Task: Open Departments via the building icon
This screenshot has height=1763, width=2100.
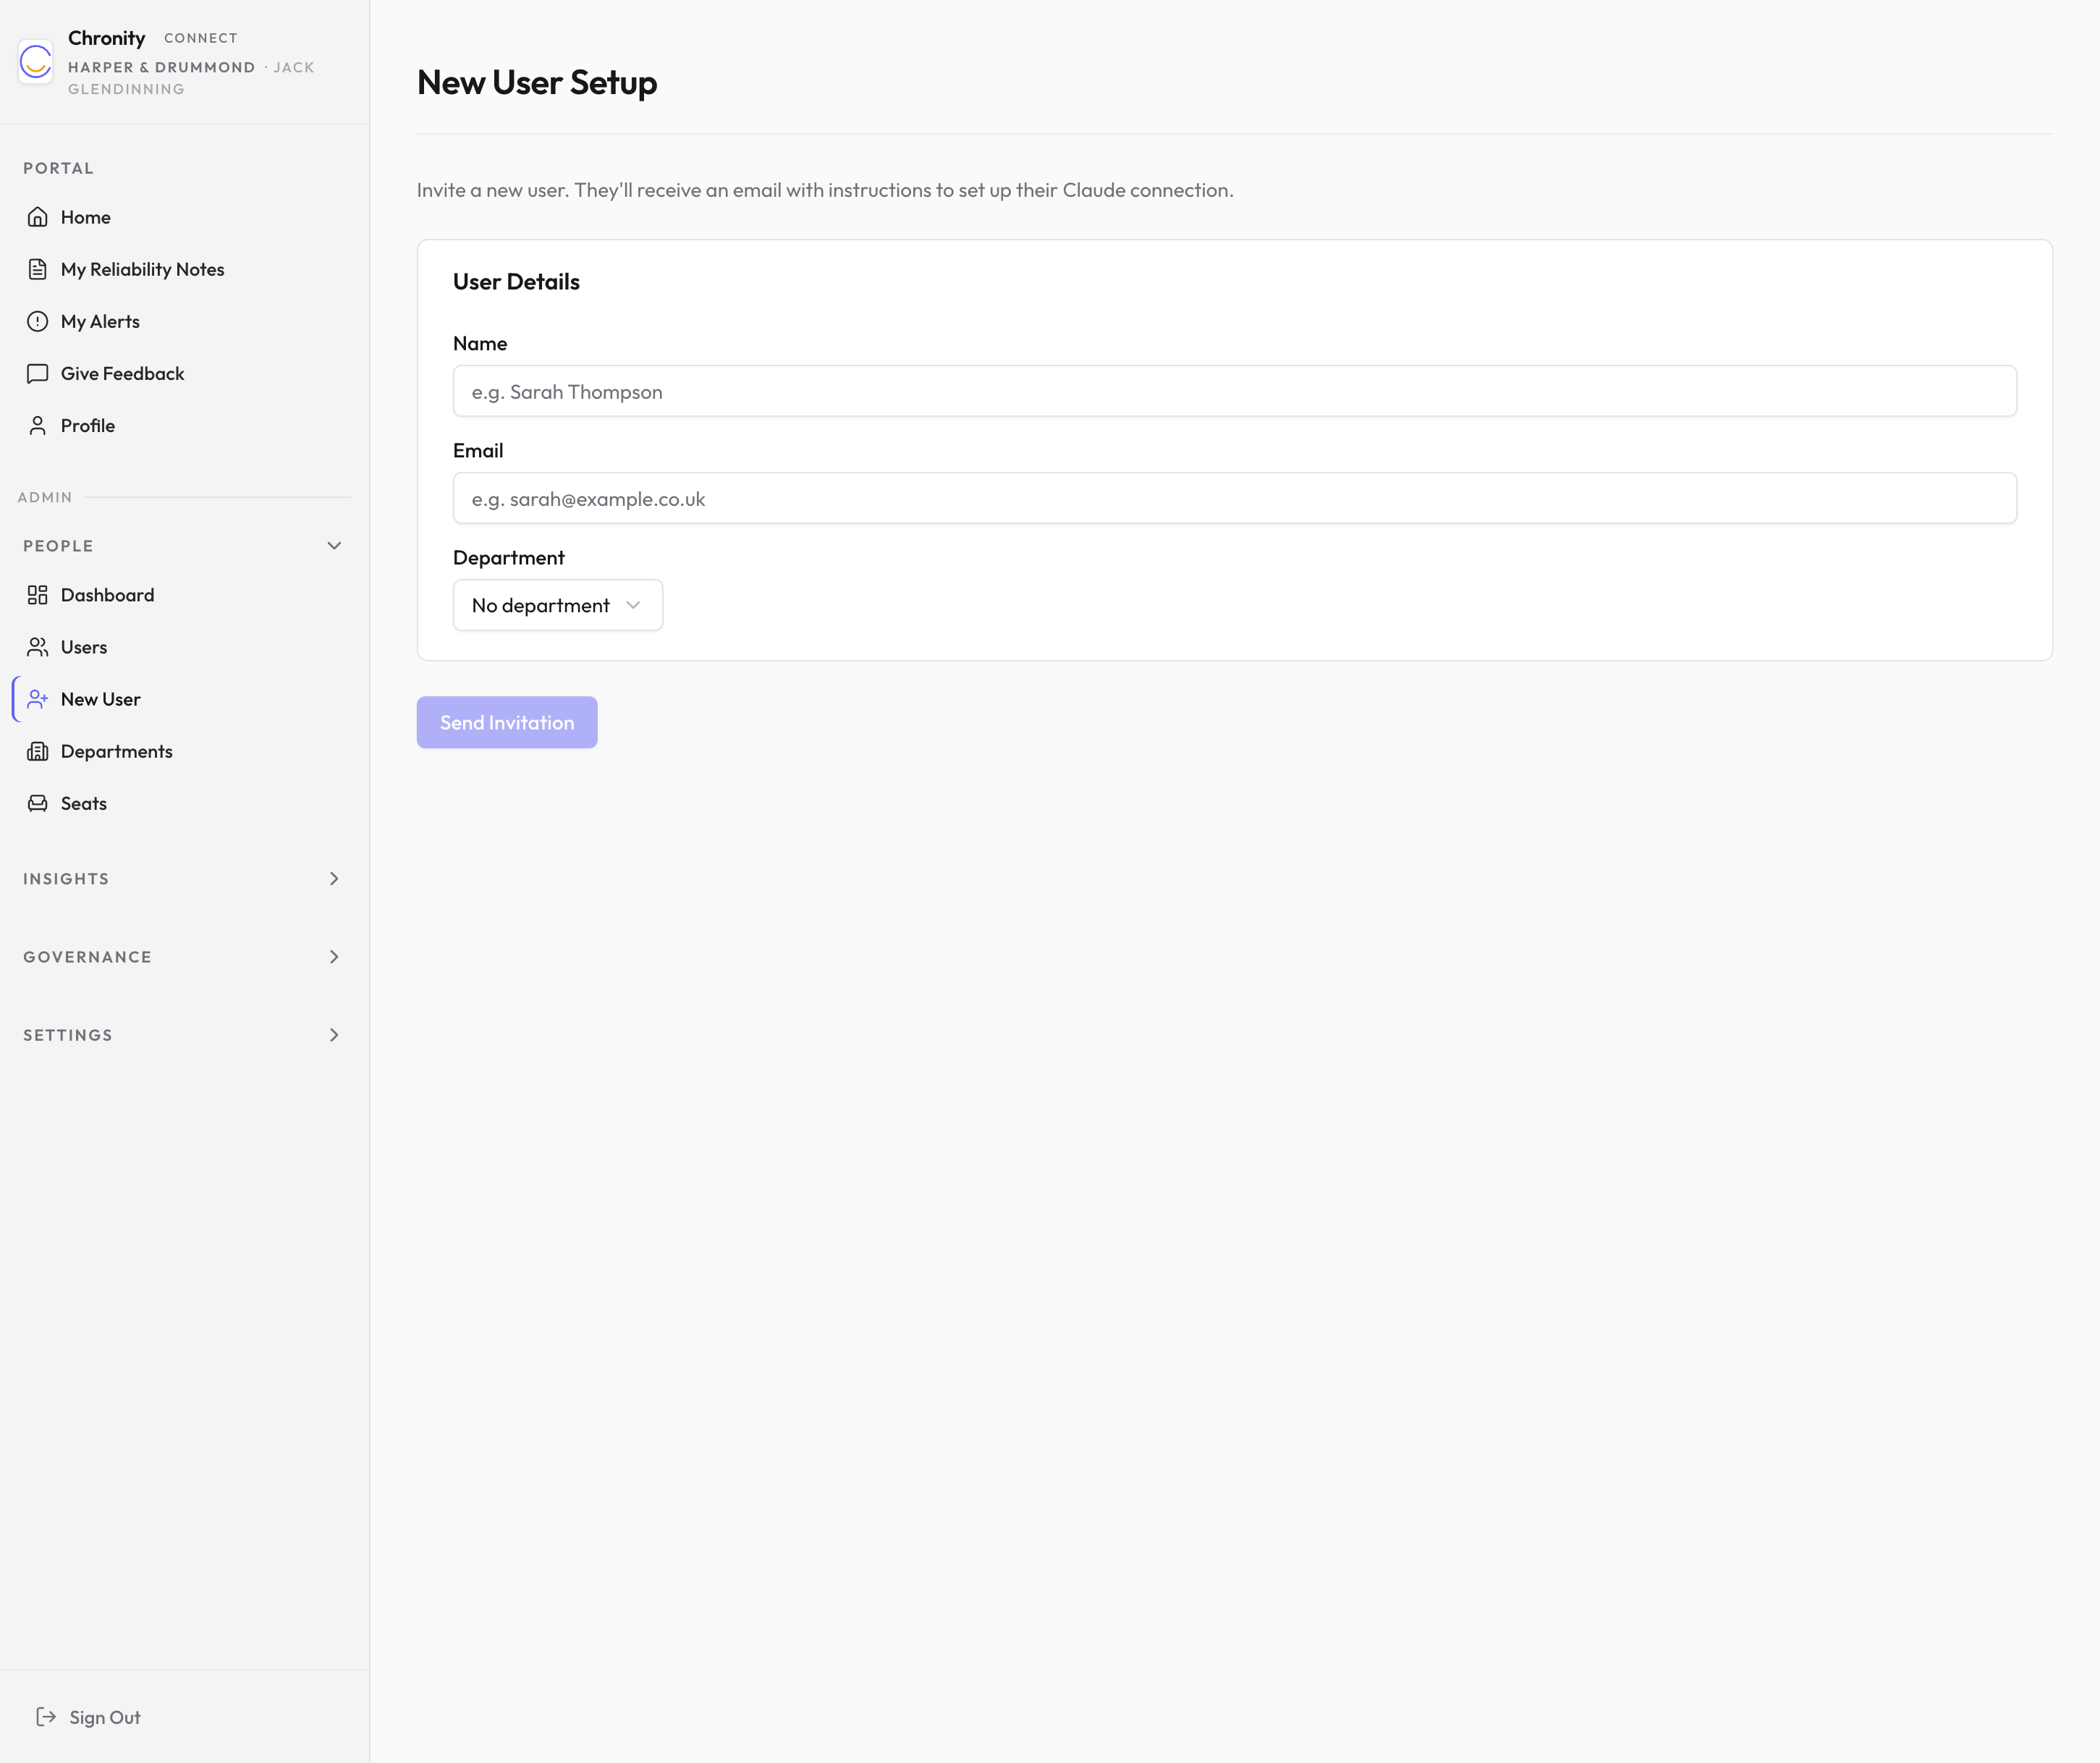Action: coord(37,750)
